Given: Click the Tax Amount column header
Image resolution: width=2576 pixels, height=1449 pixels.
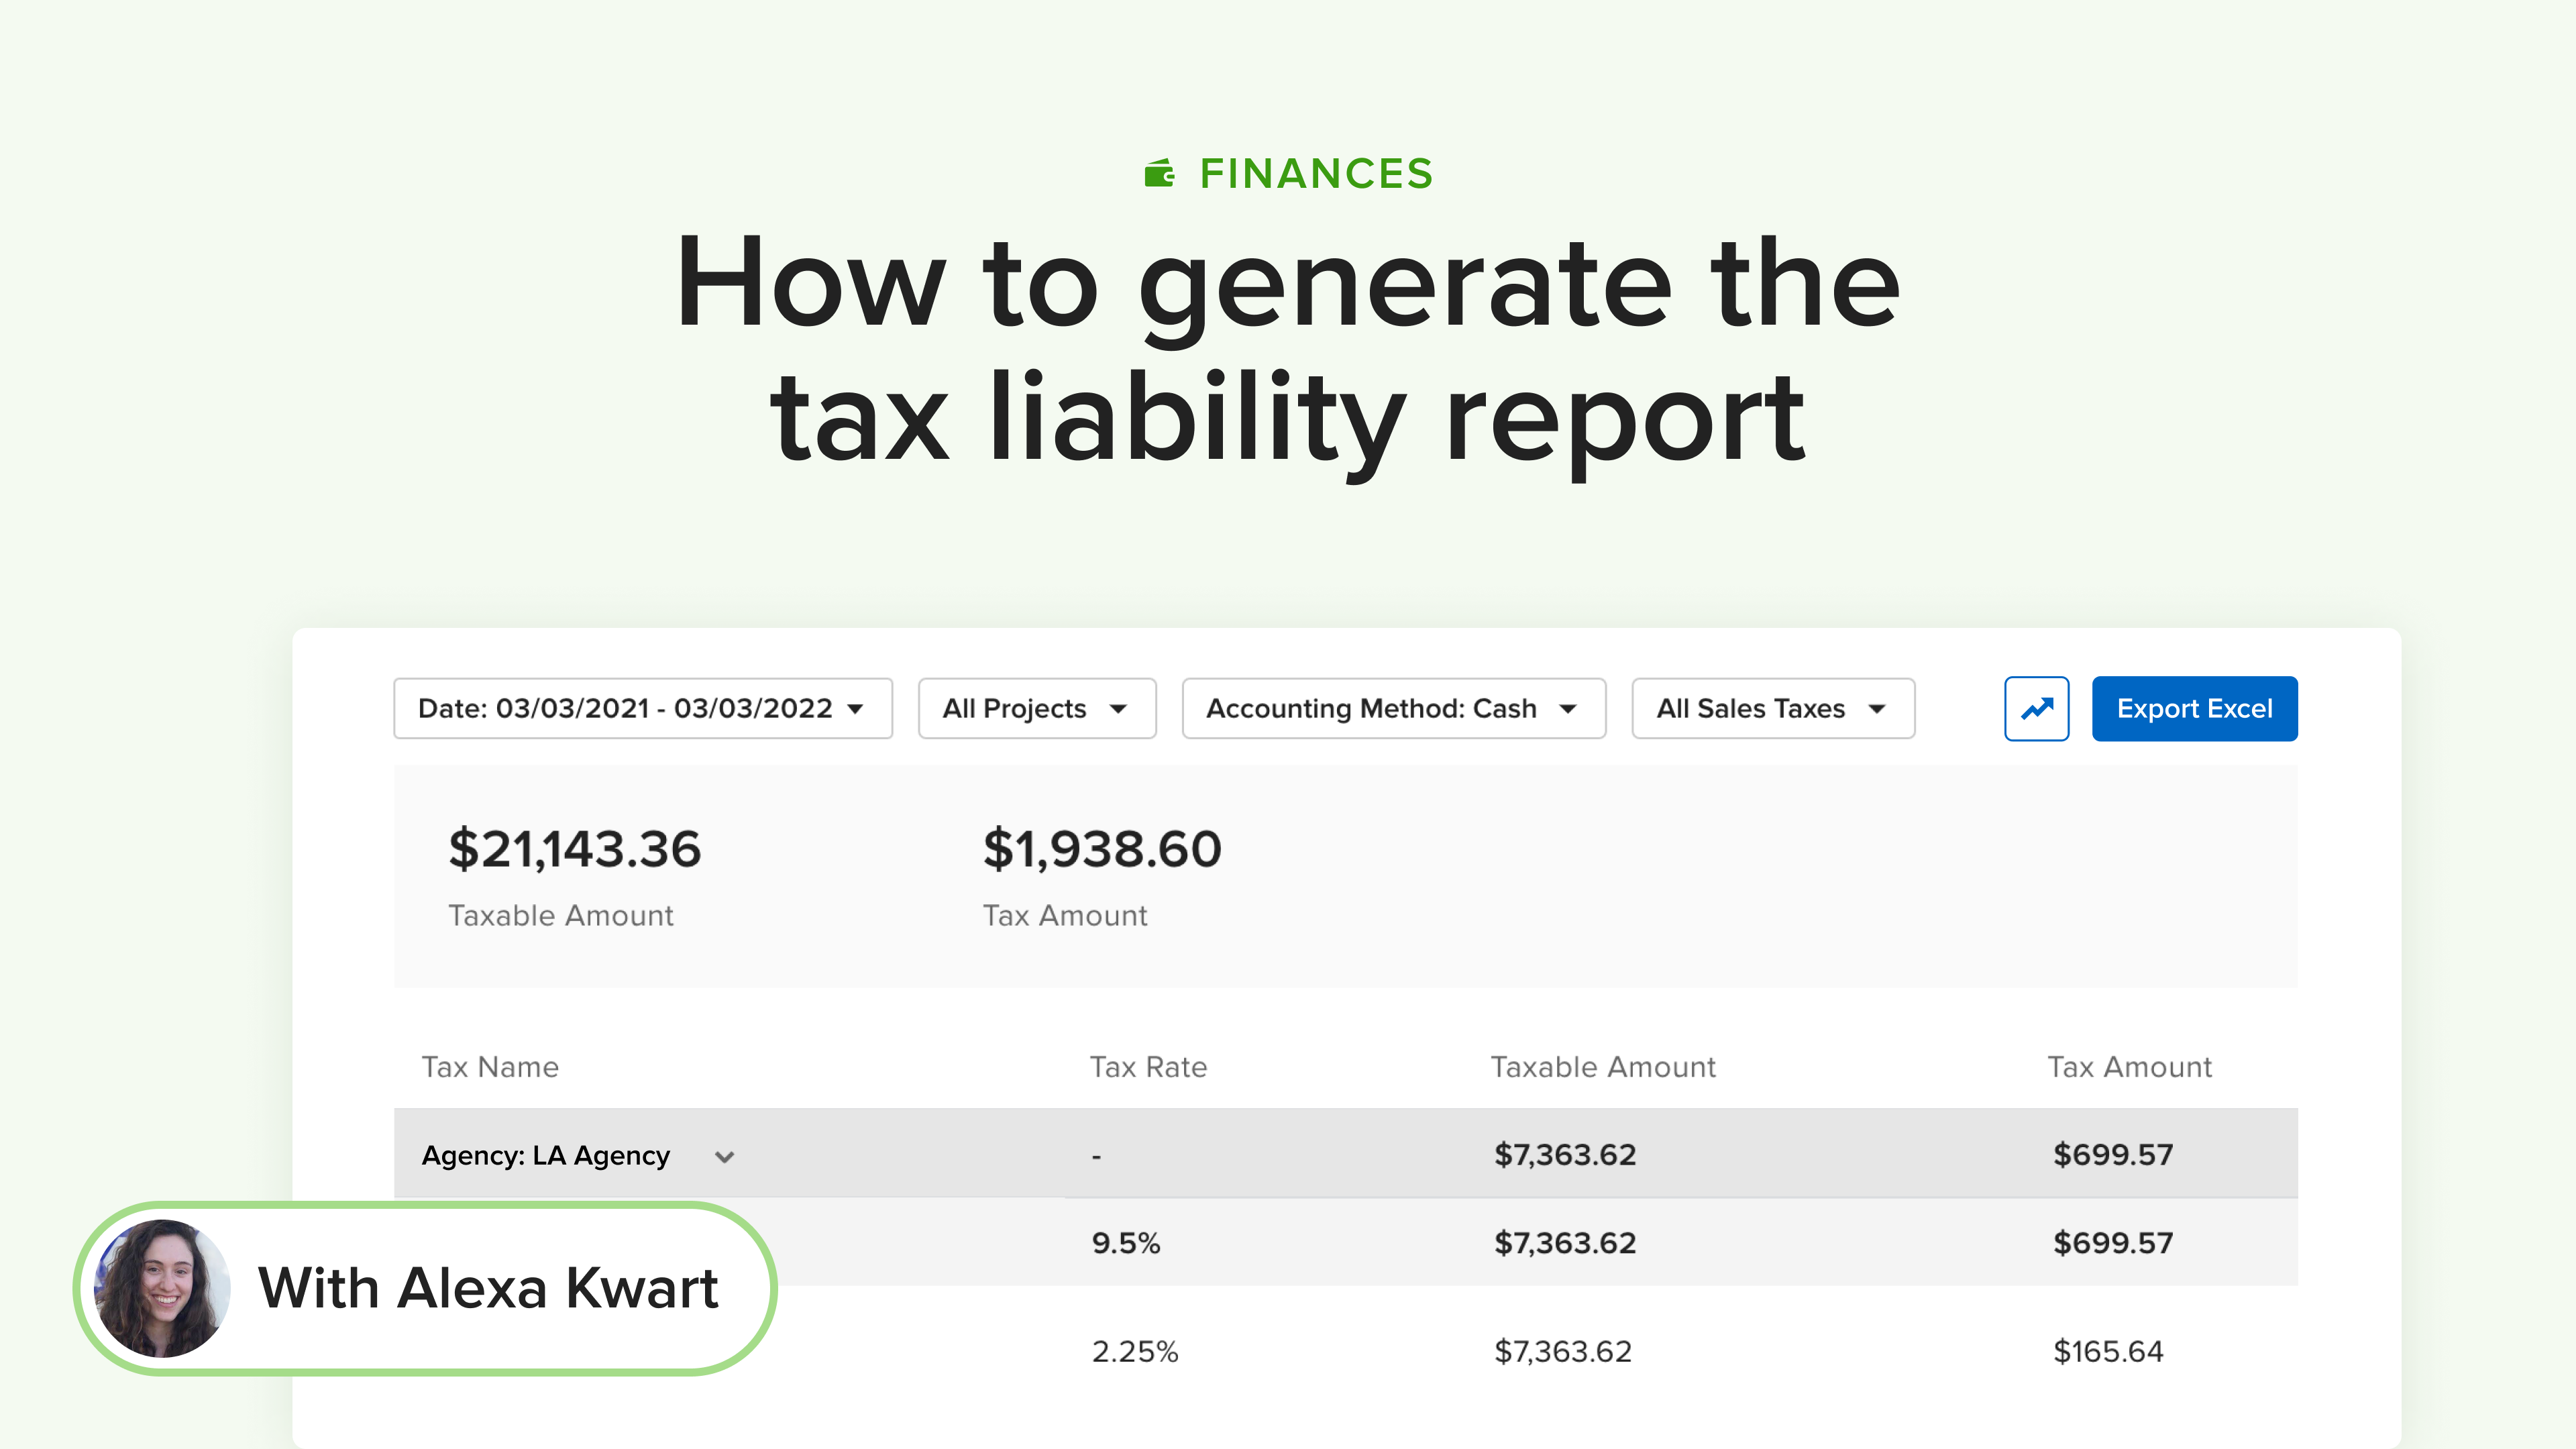Looking at the screenshot, I should tap(2129, 1067).
